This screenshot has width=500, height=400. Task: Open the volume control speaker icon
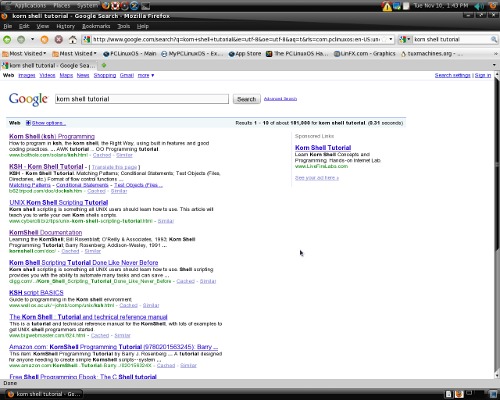tap(479, 6)
